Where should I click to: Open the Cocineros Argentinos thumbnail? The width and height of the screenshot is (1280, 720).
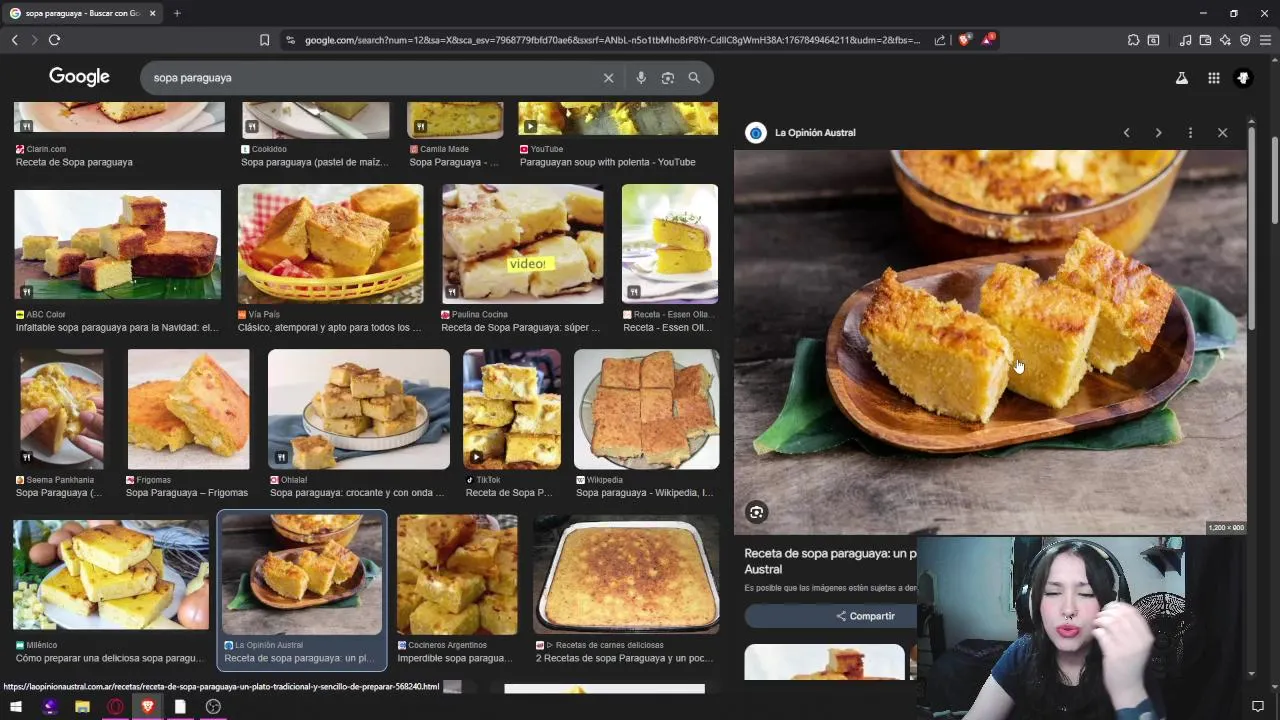(457, 575)
